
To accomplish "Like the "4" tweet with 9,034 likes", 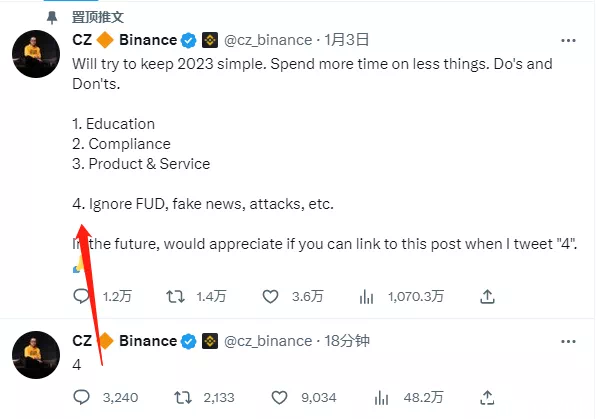I will pos(279,398).
